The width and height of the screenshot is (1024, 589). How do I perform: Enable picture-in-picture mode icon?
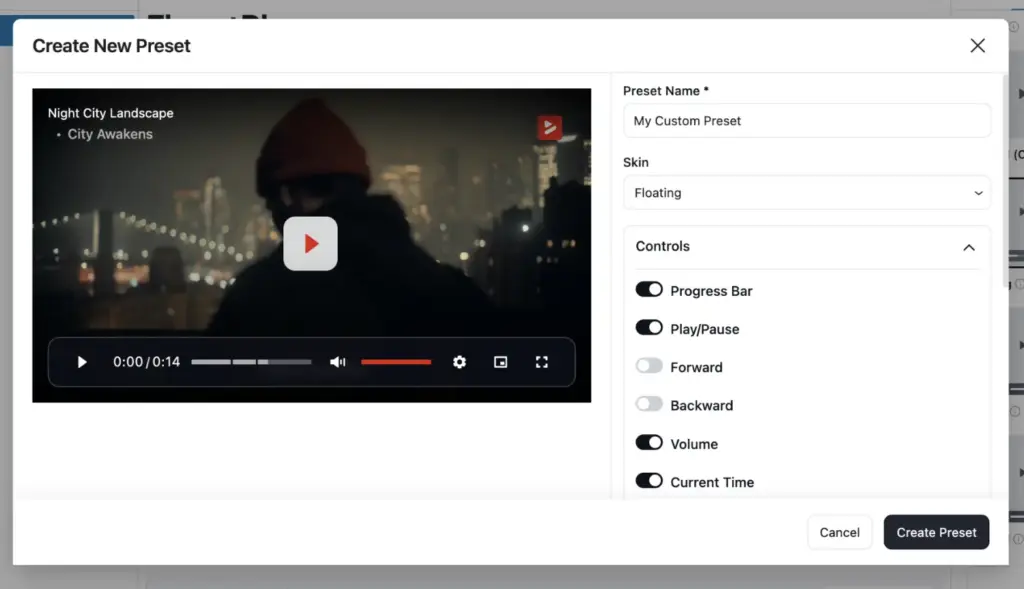click(500, 362)
